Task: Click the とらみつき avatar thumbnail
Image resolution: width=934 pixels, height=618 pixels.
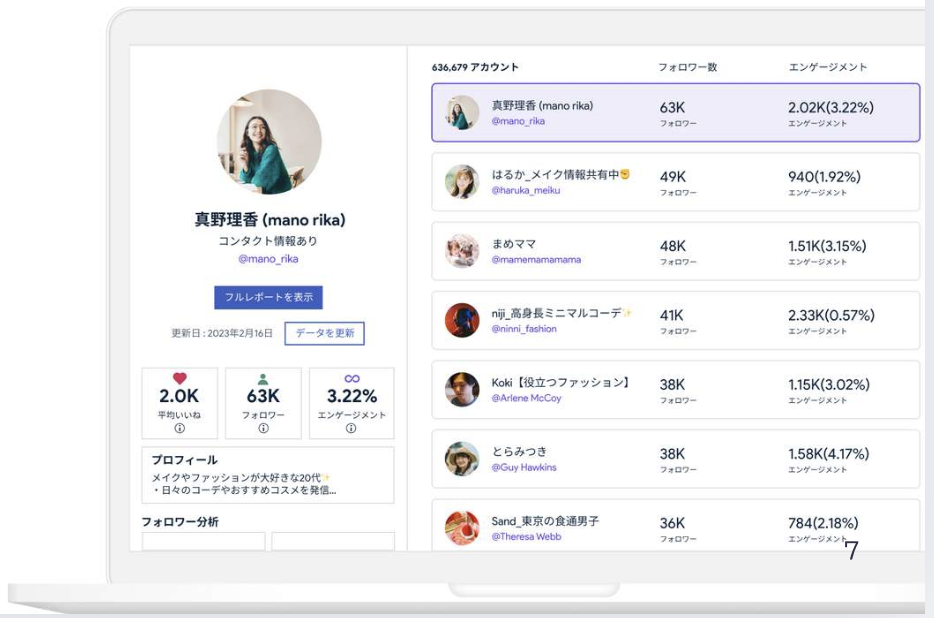Action: (x=462, y=458)
